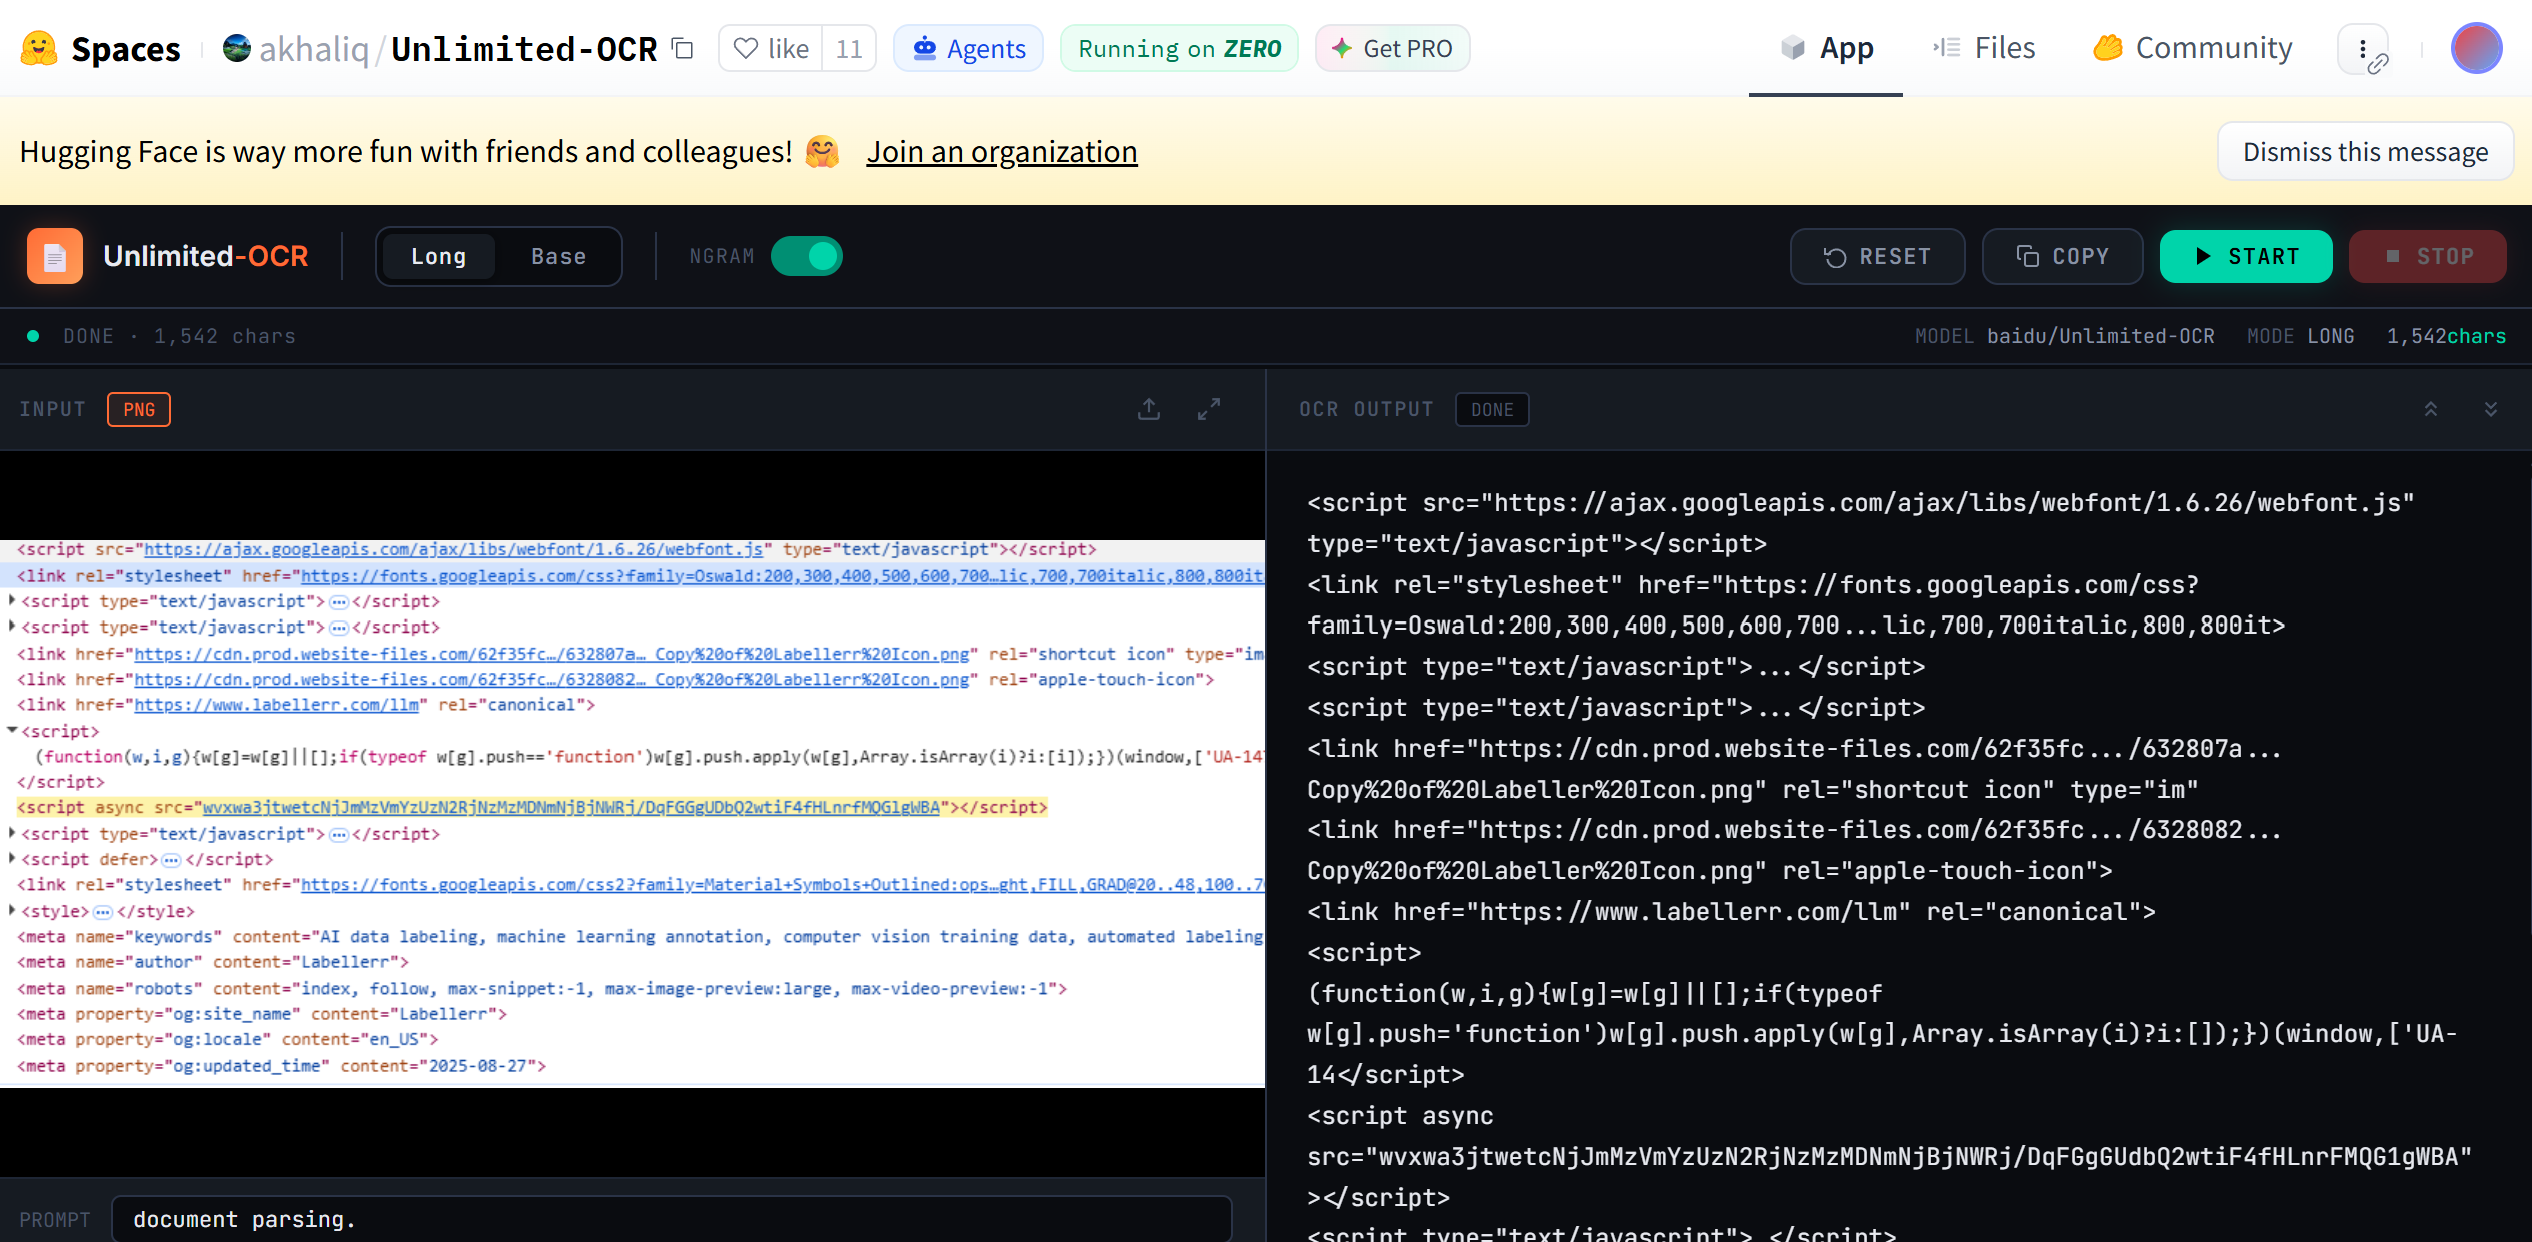The image size is (2532, 1242).
Task: Open the Community tab
Action: click(x=2193, y=48)
